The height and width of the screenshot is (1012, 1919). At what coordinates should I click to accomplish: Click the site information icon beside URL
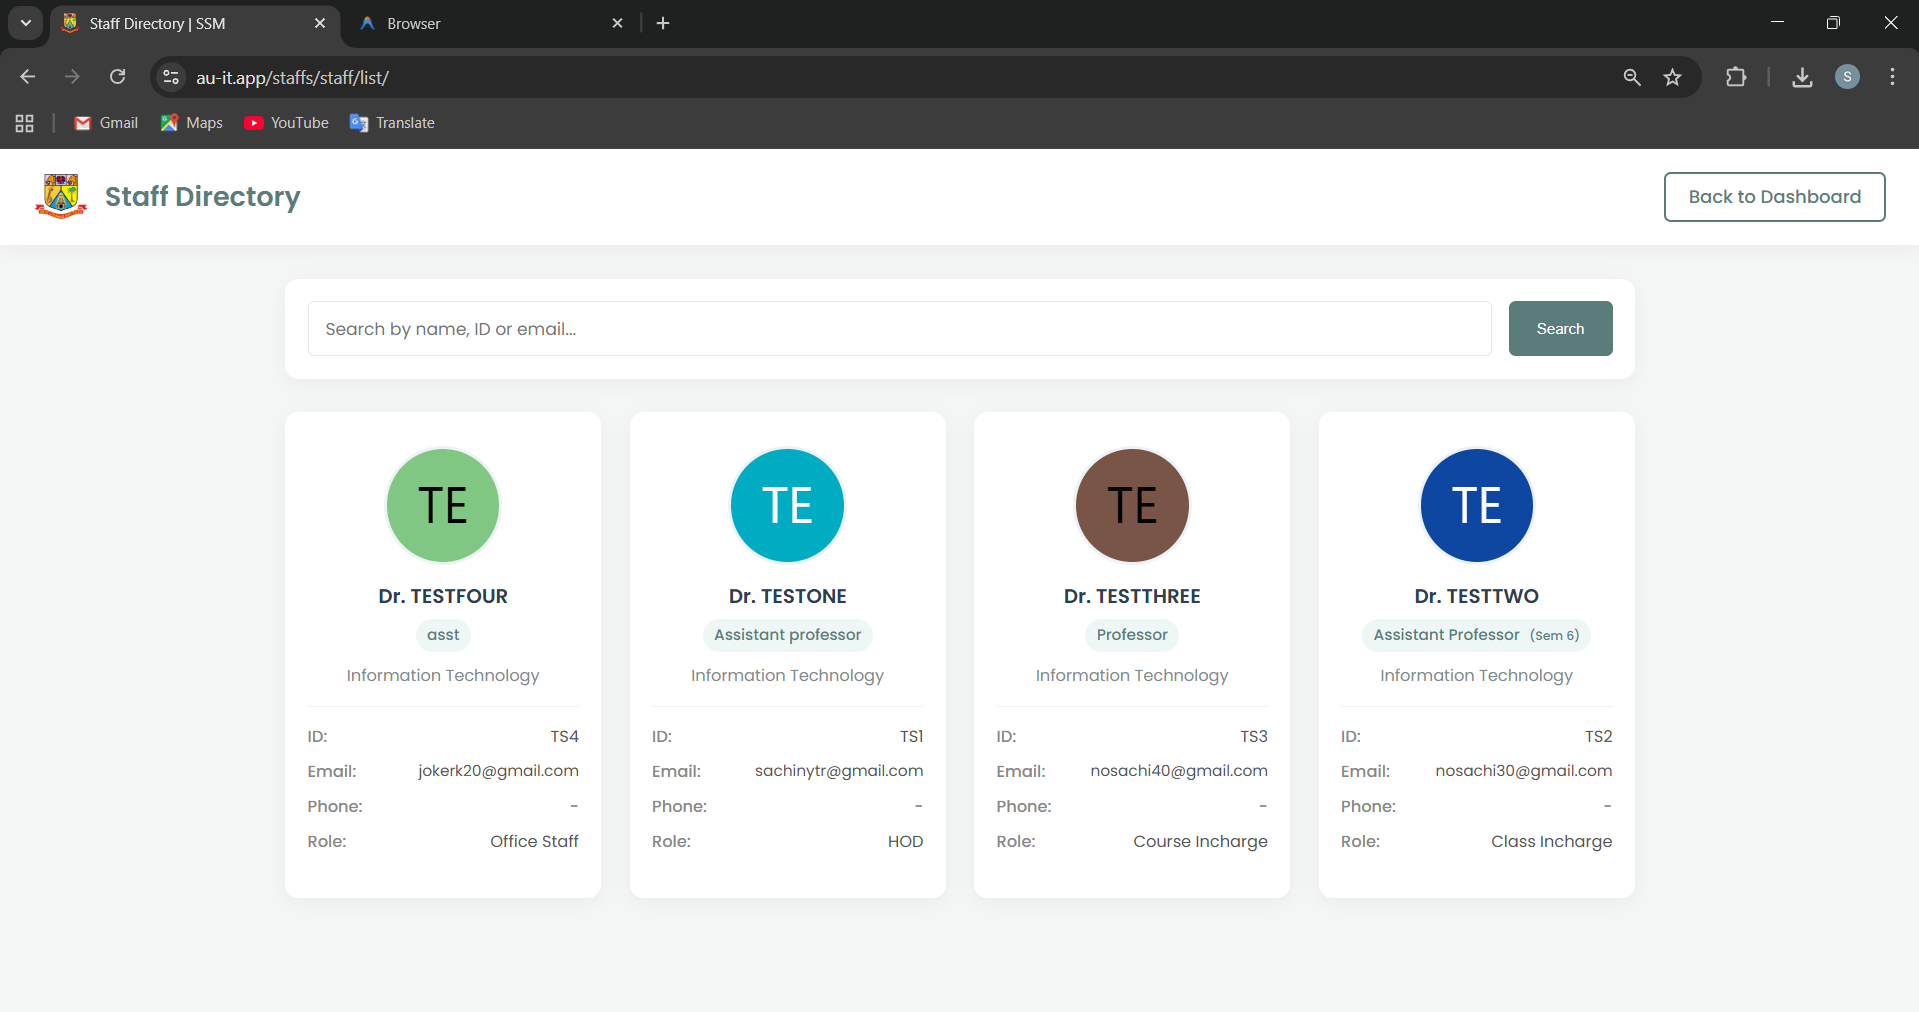coord(171,77)
